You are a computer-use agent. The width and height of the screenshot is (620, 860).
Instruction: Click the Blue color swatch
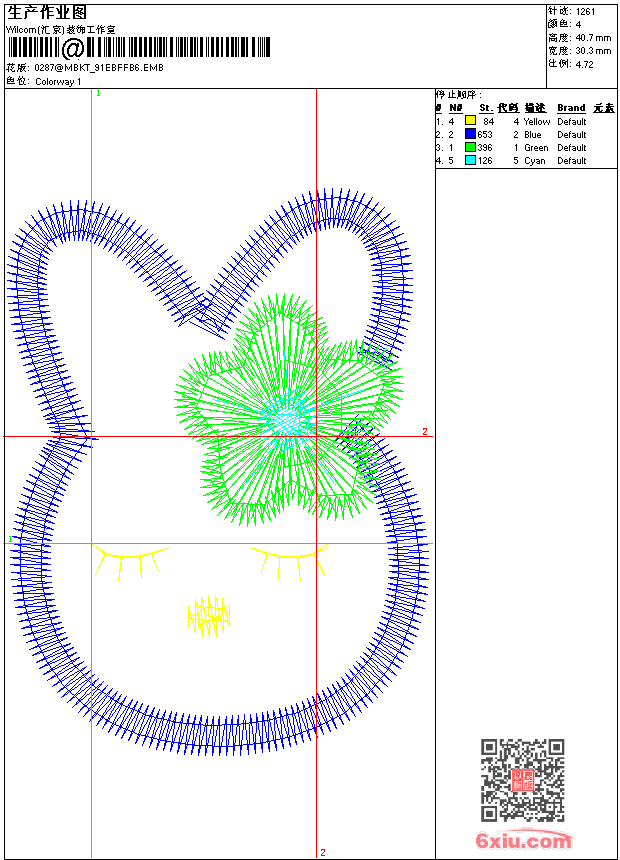[x=470, y=134]
